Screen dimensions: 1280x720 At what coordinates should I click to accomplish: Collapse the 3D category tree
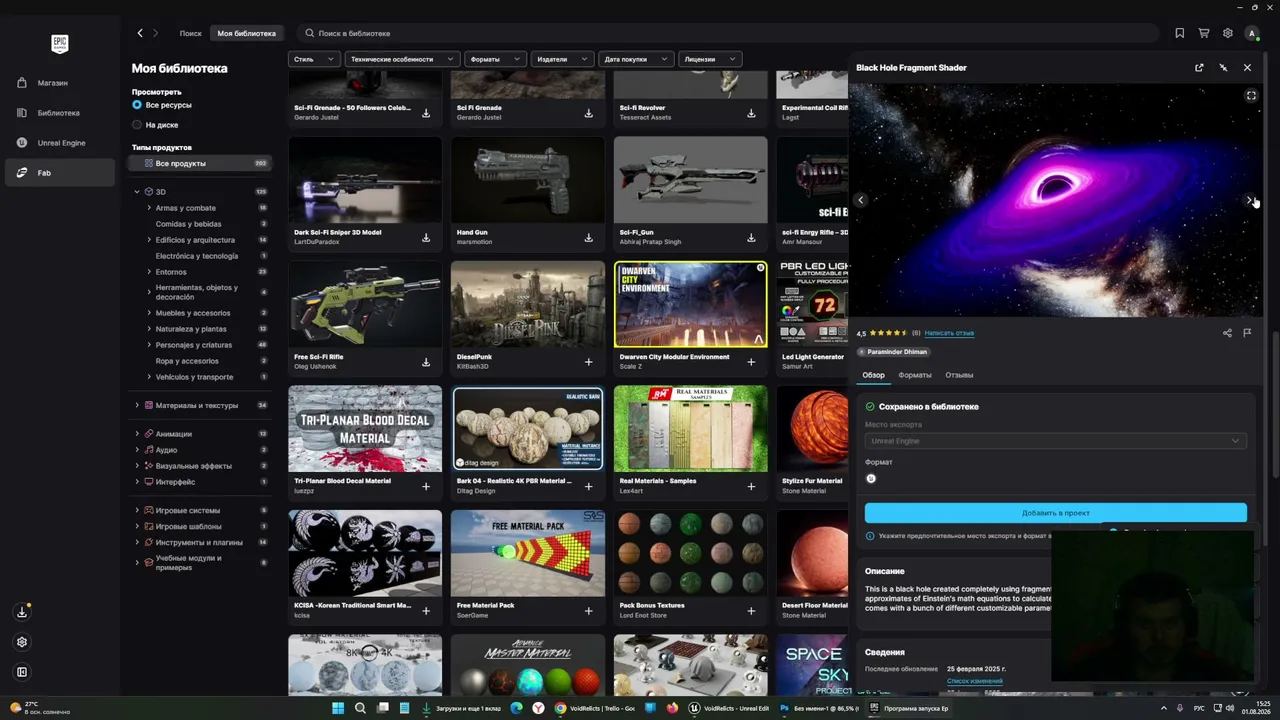click(x=137, y=192)
